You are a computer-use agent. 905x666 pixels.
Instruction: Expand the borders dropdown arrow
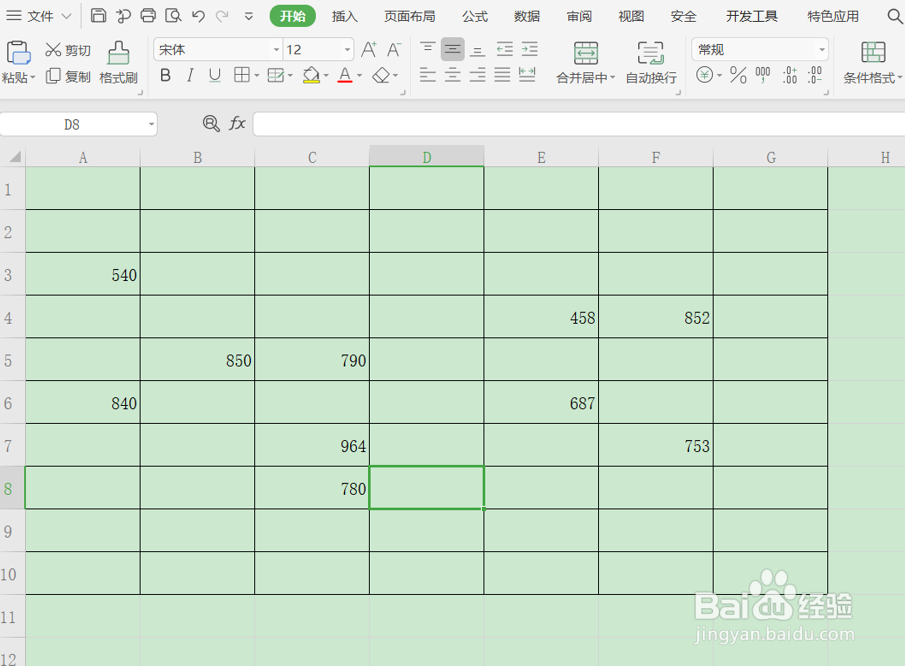[x=257, y=76]
